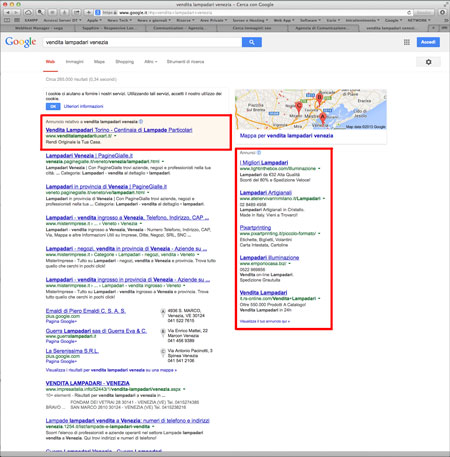This screenshot has height=457, width=450.
Task: Open 'Lampadari Illuminazione' ad
Action: point(269,258)
